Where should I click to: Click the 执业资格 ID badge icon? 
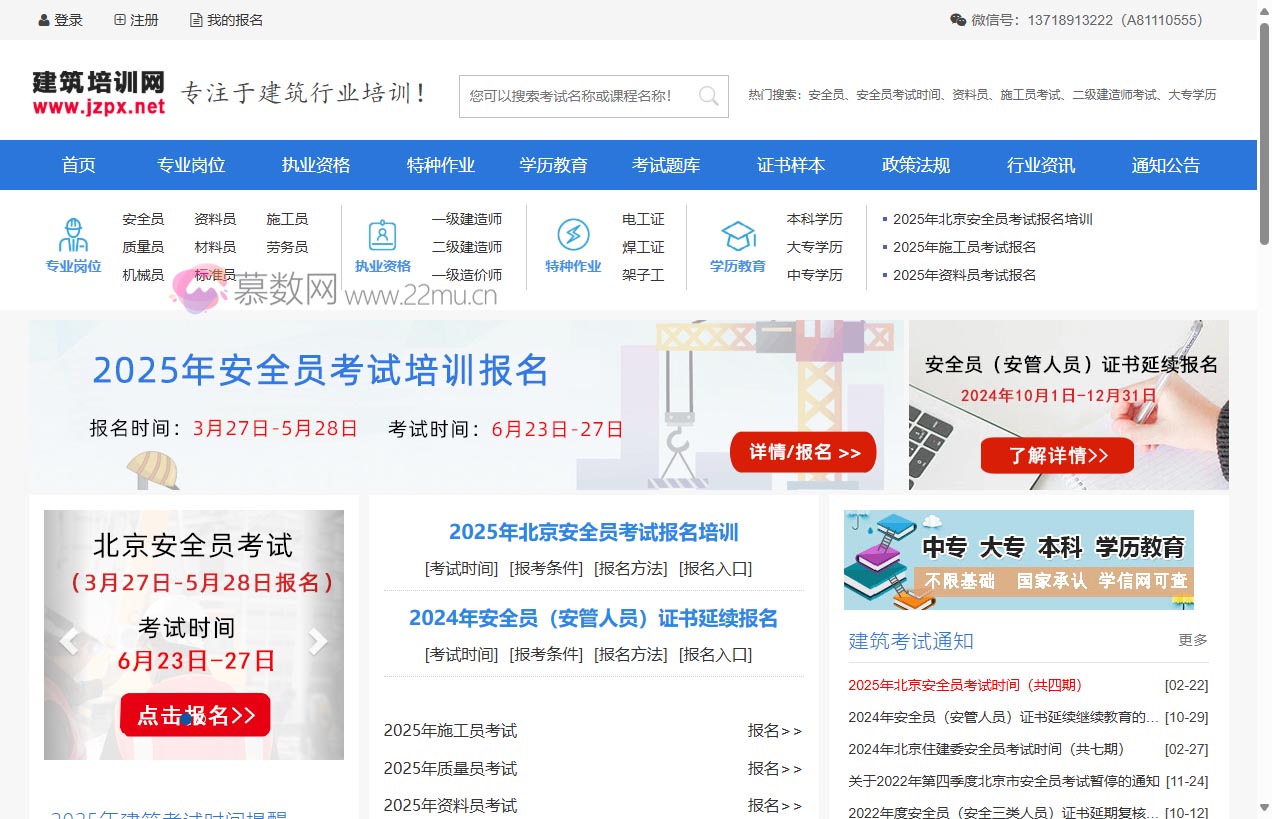click(382, 236)
